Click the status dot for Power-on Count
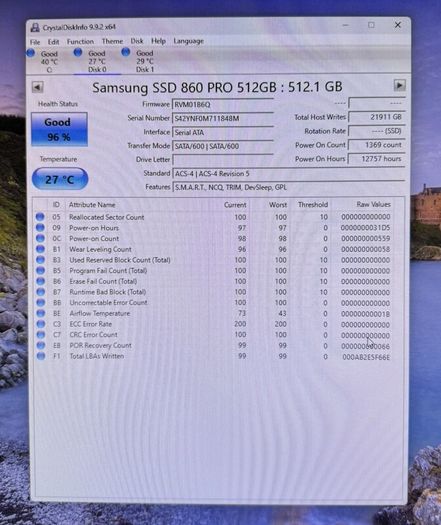 [40, 238]
